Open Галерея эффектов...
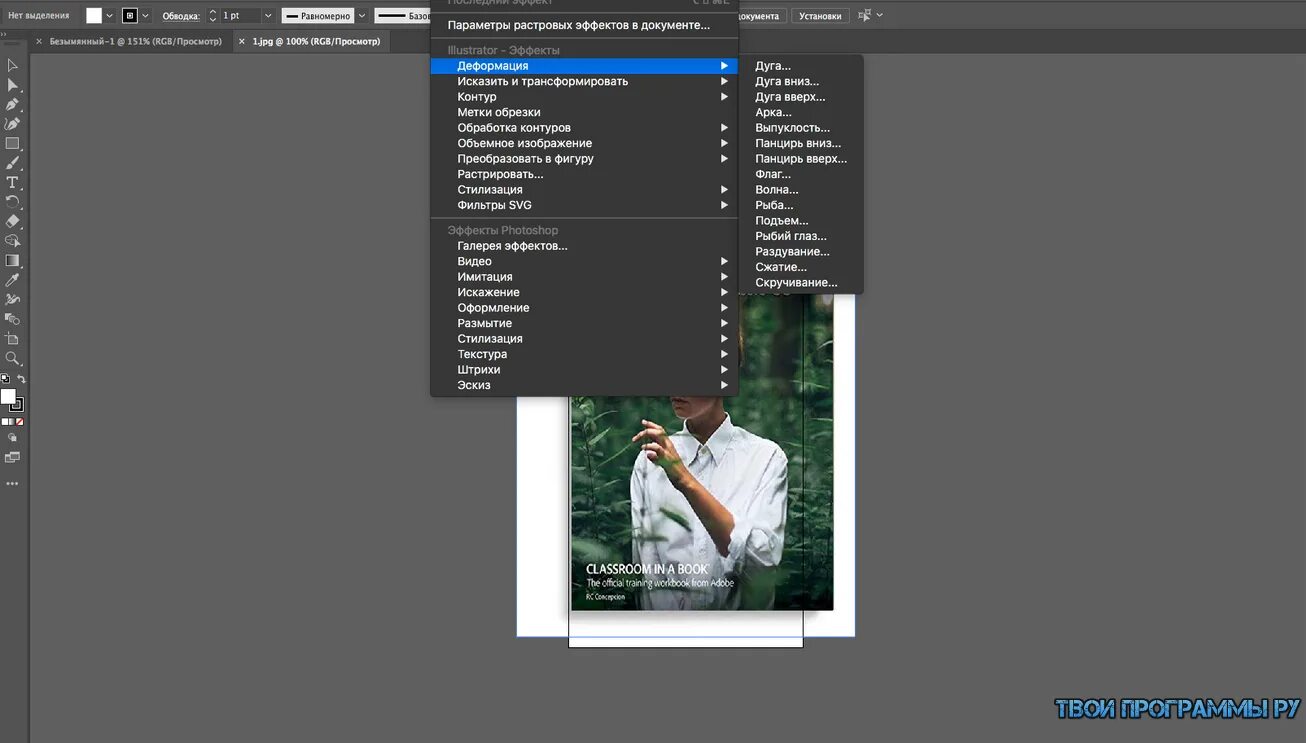Image resolution: width=1306 pixels, height=743 pixels. point(584,246)
